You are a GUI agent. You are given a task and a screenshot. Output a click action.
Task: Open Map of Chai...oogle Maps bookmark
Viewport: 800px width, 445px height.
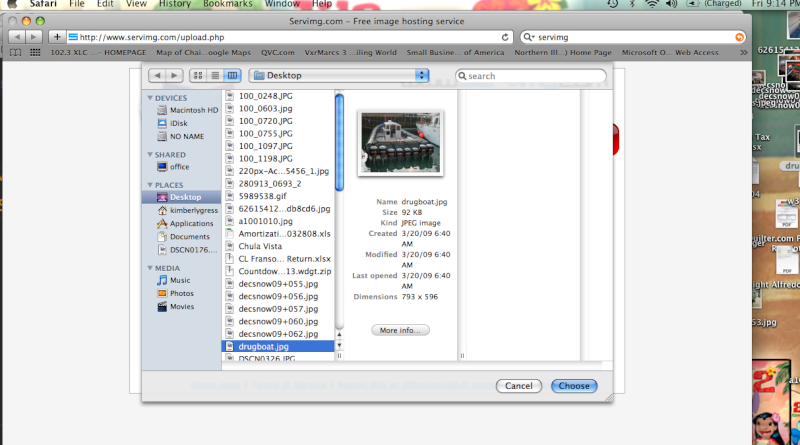pos(204,53)
